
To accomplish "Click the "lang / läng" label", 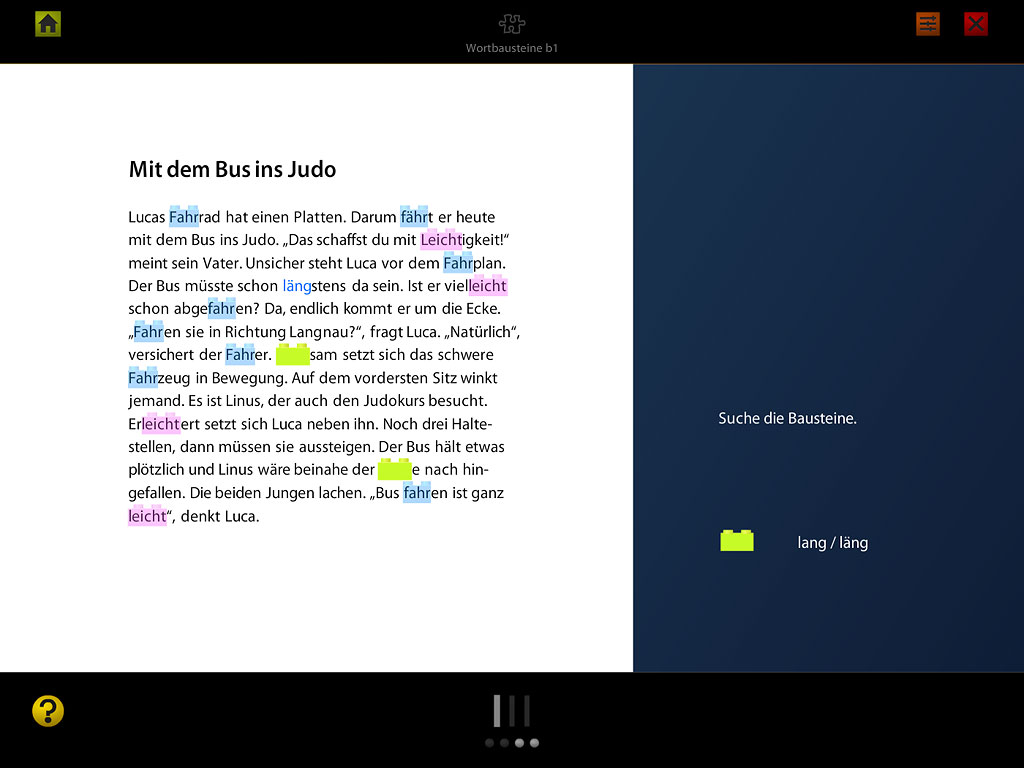I will click(x=832, y=543).
